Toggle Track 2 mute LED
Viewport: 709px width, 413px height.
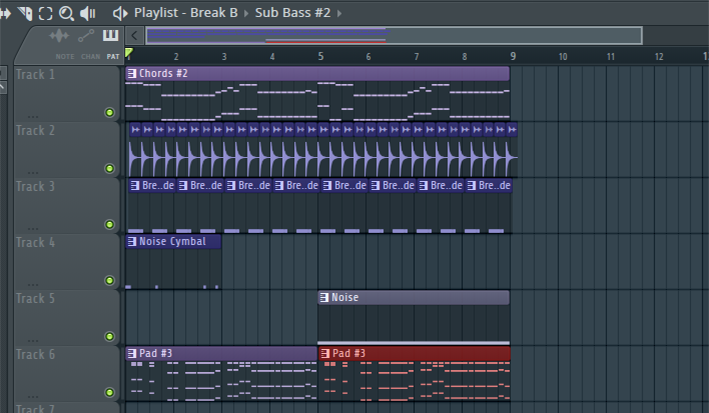pyautogui.click(x=109, y=168)
